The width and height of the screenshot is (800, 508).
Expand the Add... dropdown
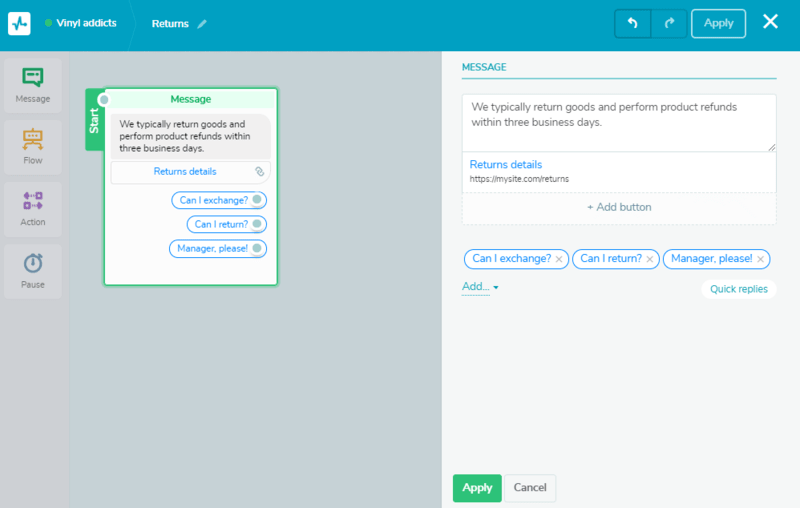click(x=480, y=287)
